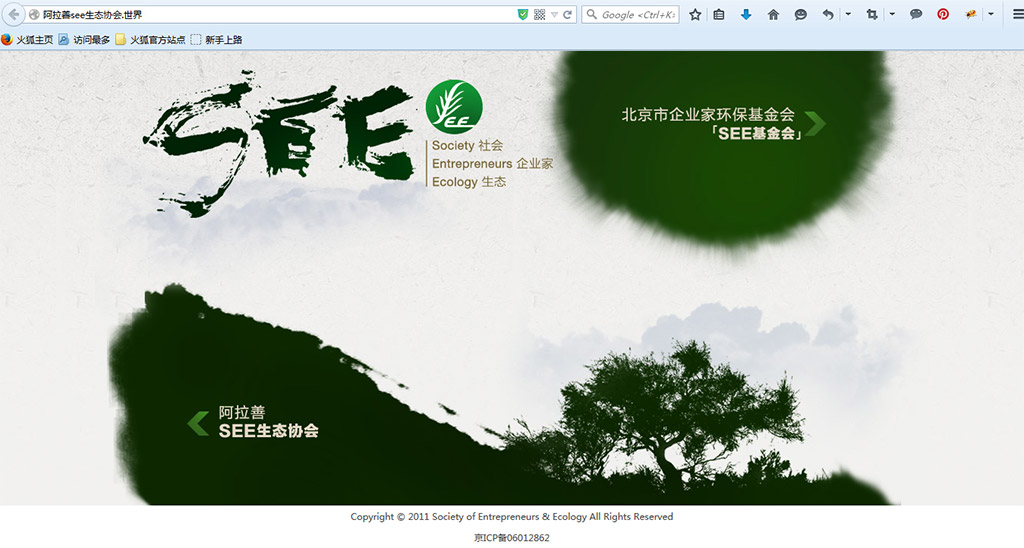1024x548 pixels.
Task: Click right chevron beside SEE基金会
Action: (815, 123)
